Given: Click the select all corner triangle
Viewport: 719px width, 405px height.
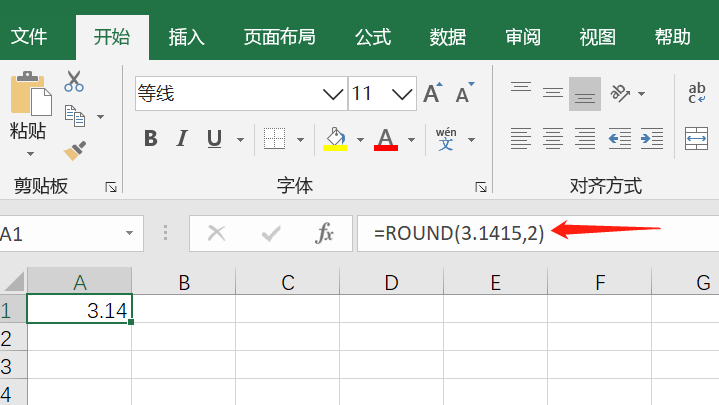Looking at the screenshot, I should point(14,281).
